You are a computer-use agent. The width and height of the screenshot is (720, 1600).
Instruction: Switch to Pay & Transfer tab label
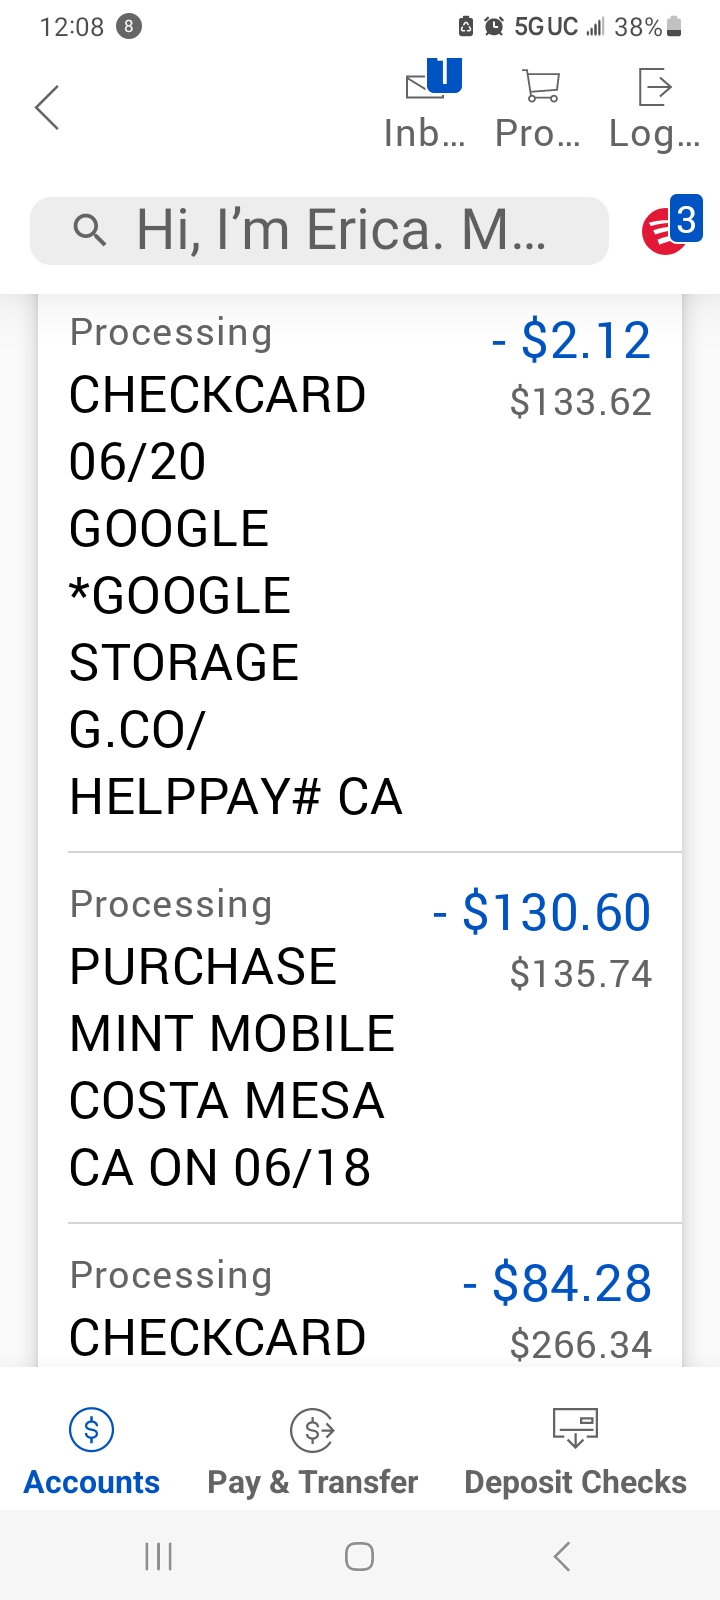pos(312,1482)
